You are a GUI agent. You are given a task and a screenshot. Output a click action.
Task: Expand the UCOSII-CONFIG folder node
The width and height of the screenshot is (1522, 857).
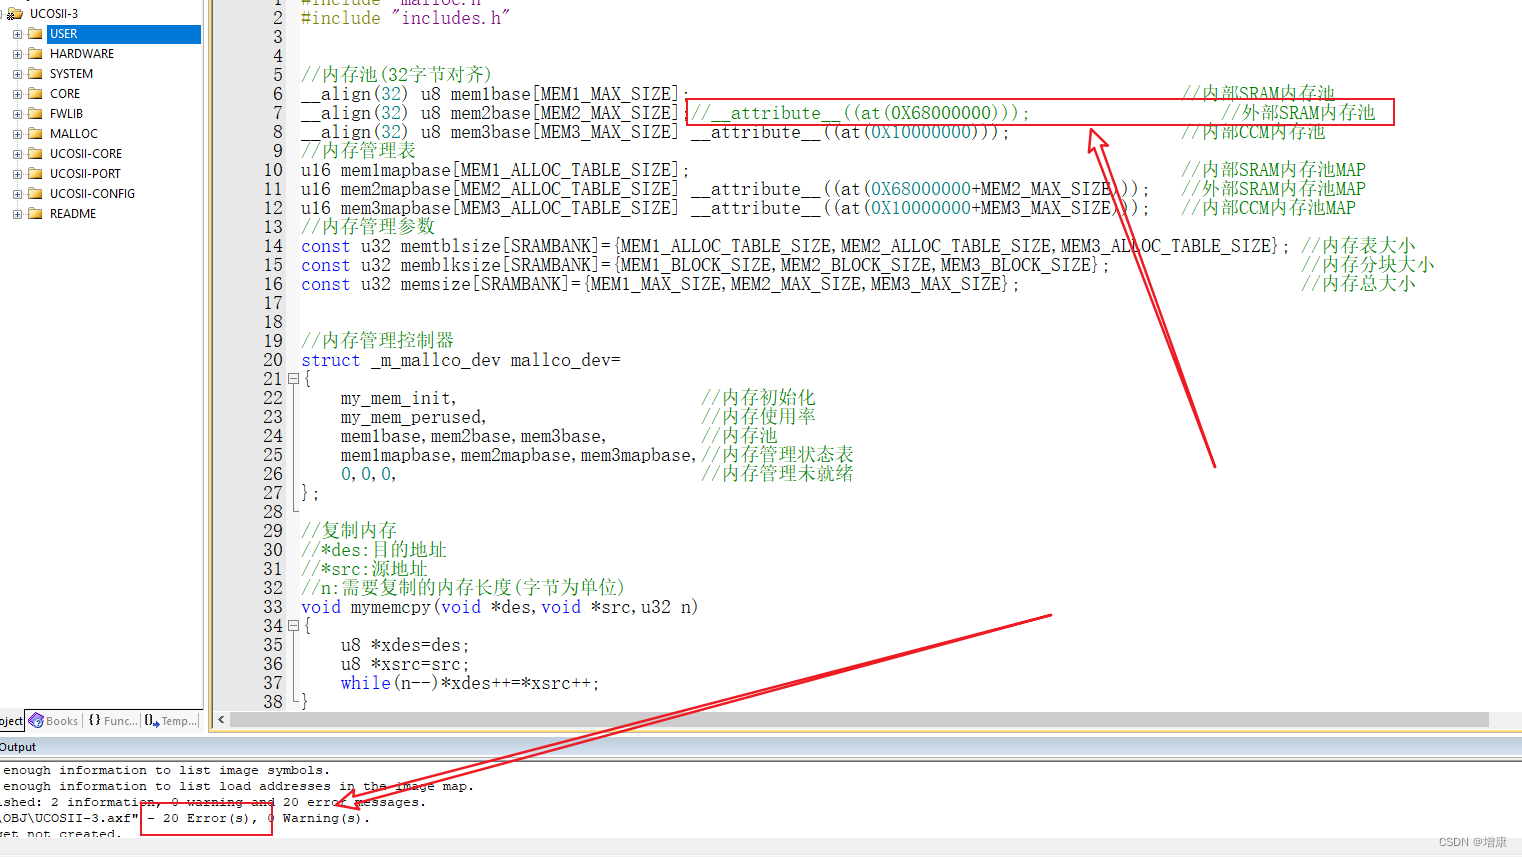(17, 194)
